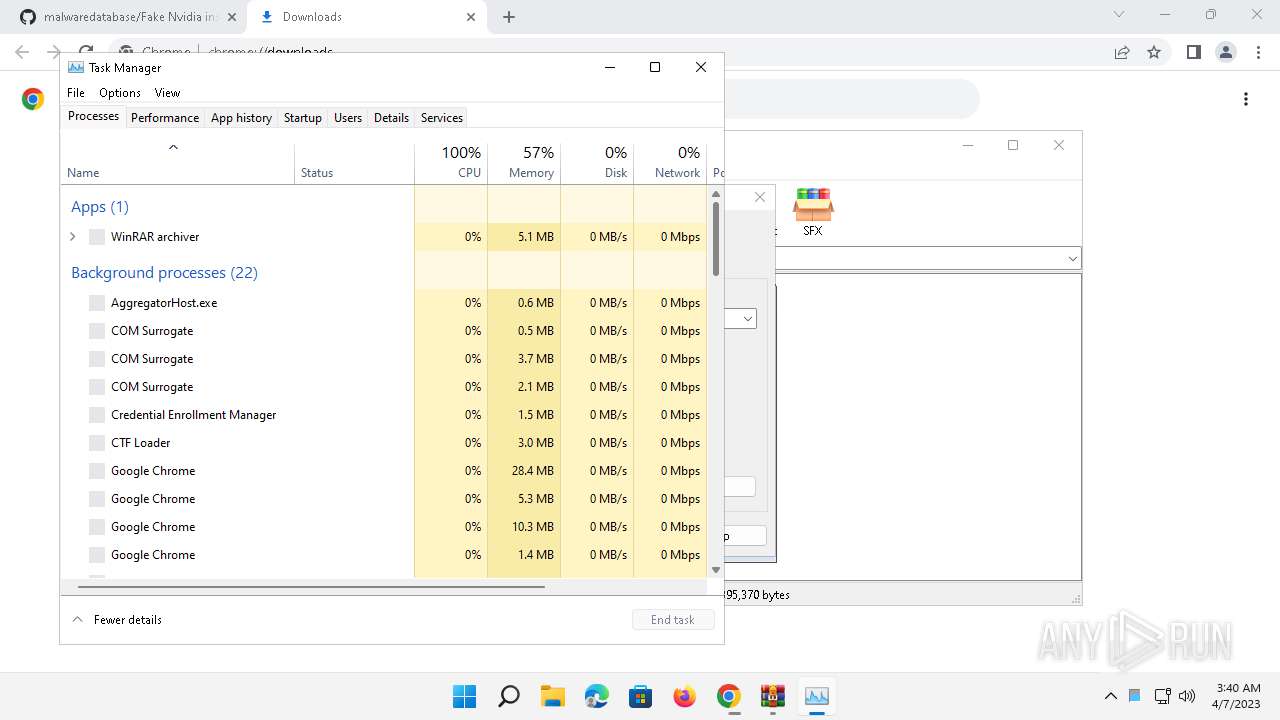This screenshot has width=1280, height=720.
Task: Switch to Startup tab
Action: coord(303,117)
